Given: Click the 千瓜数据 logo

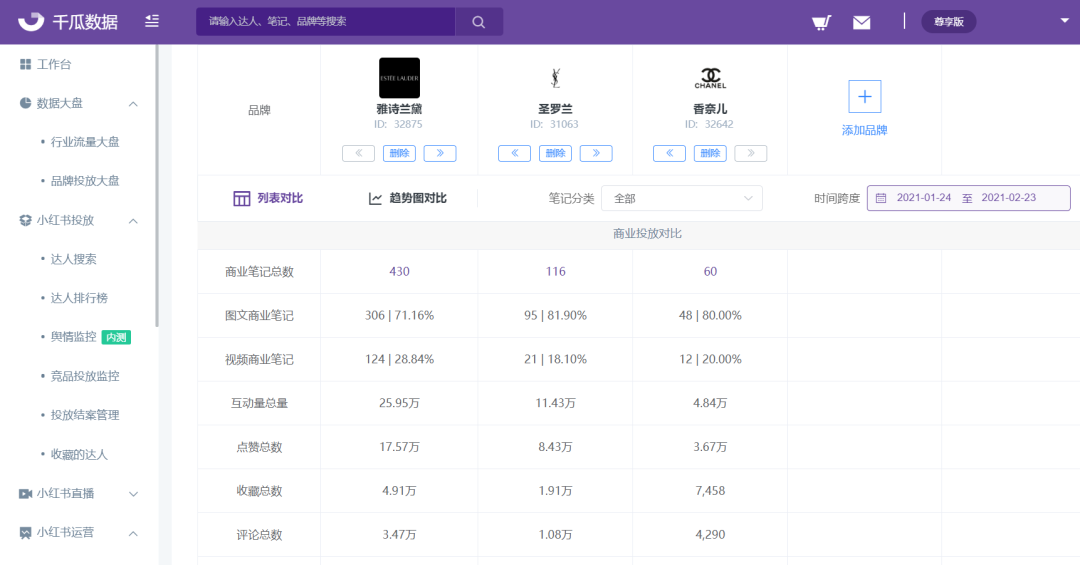Looking at the screenshot, I should [x=68, y=21].
